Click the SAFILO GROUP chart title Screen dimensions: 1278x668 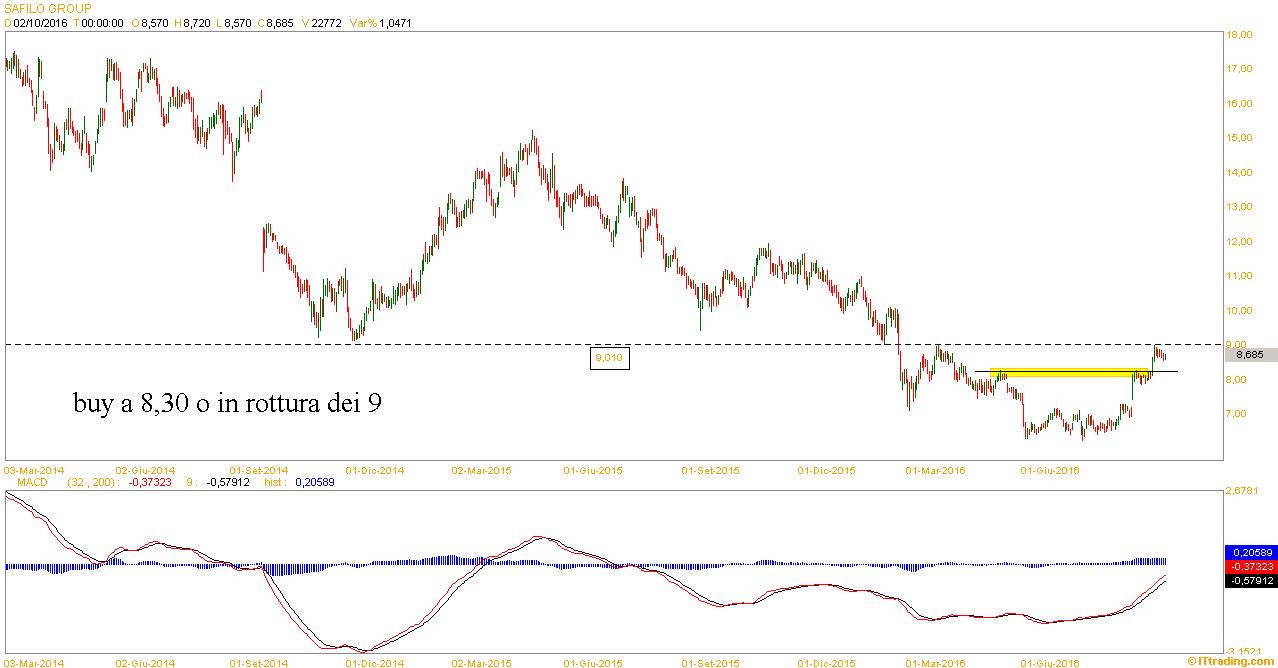[47, 8]
